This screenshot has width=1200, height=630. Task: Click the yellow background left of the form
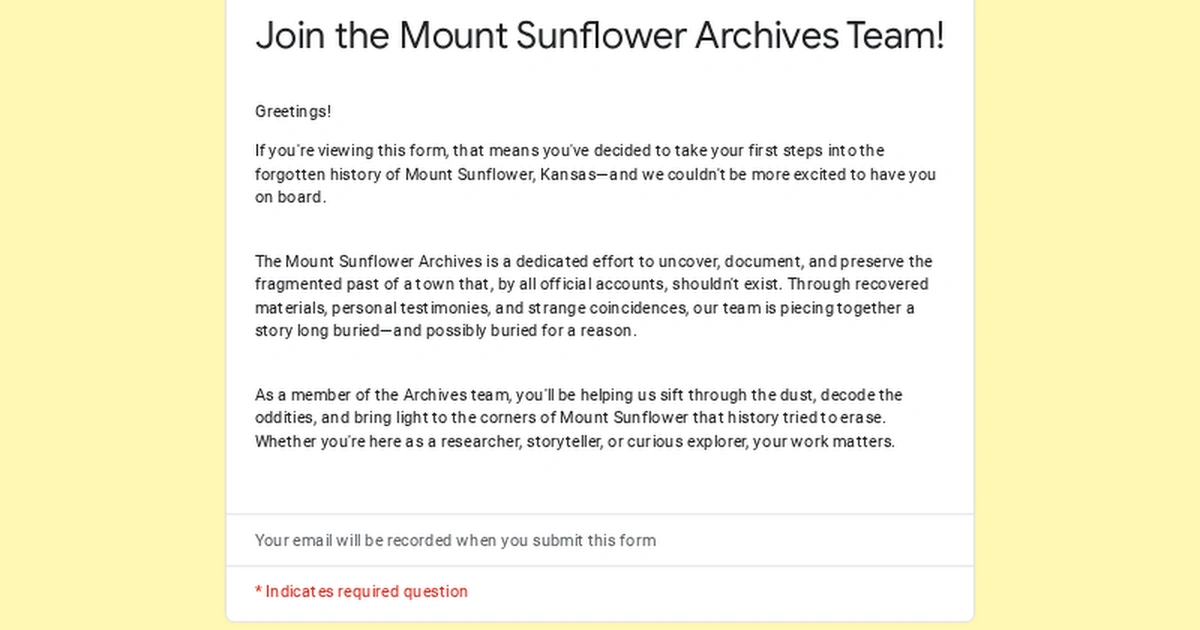point(112,315)
